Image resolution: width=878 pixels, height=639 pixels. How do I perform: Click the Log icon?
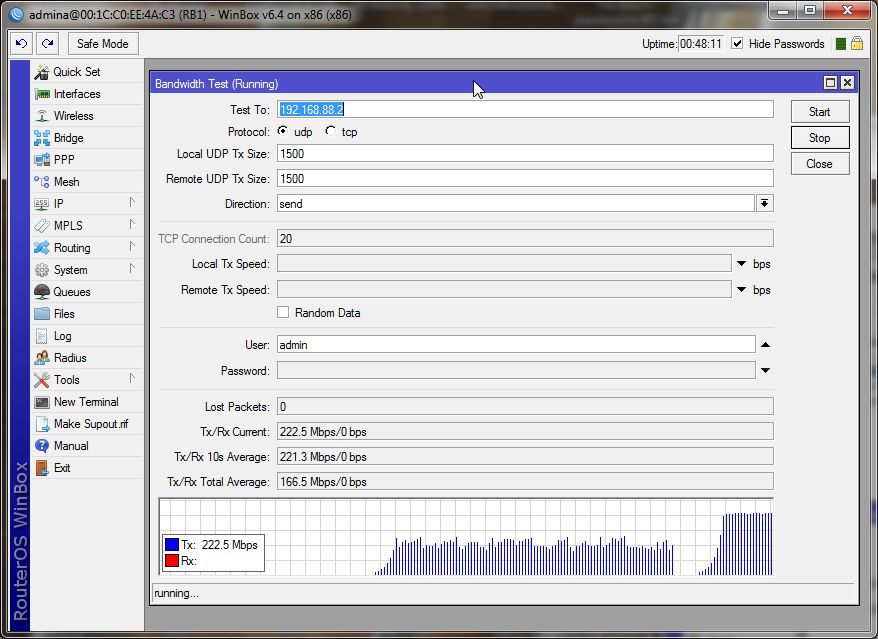[42, 336]
